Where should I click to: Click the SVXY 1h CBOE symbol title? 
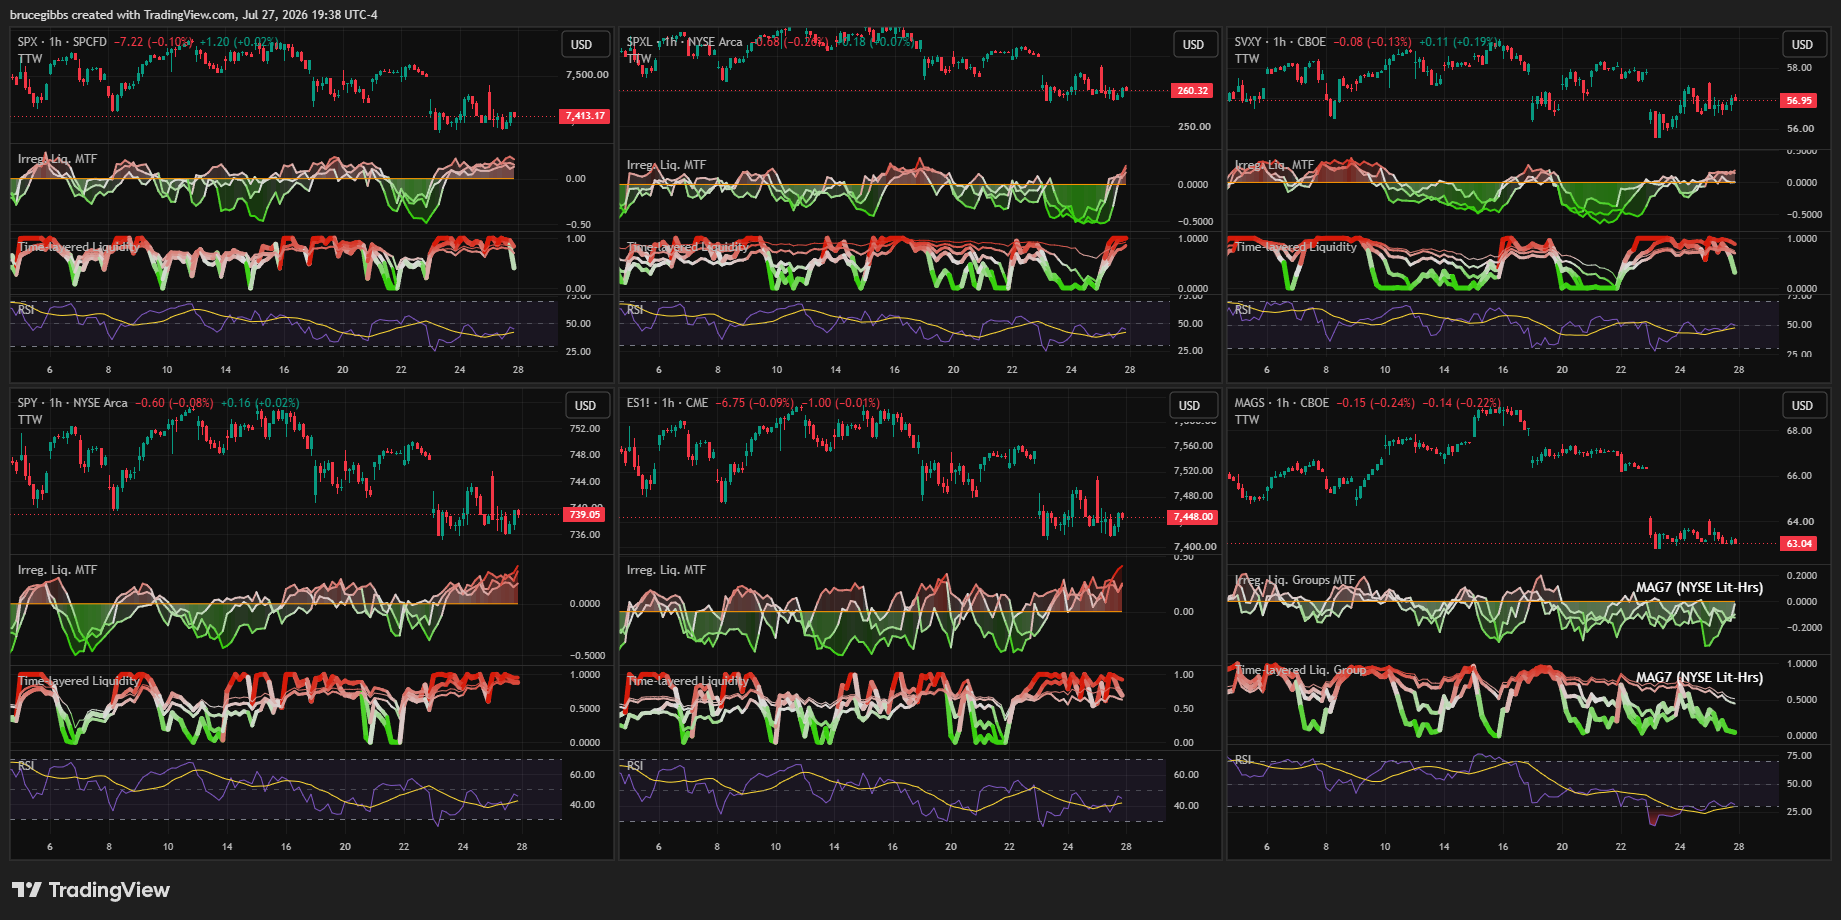pos(1280,42)
